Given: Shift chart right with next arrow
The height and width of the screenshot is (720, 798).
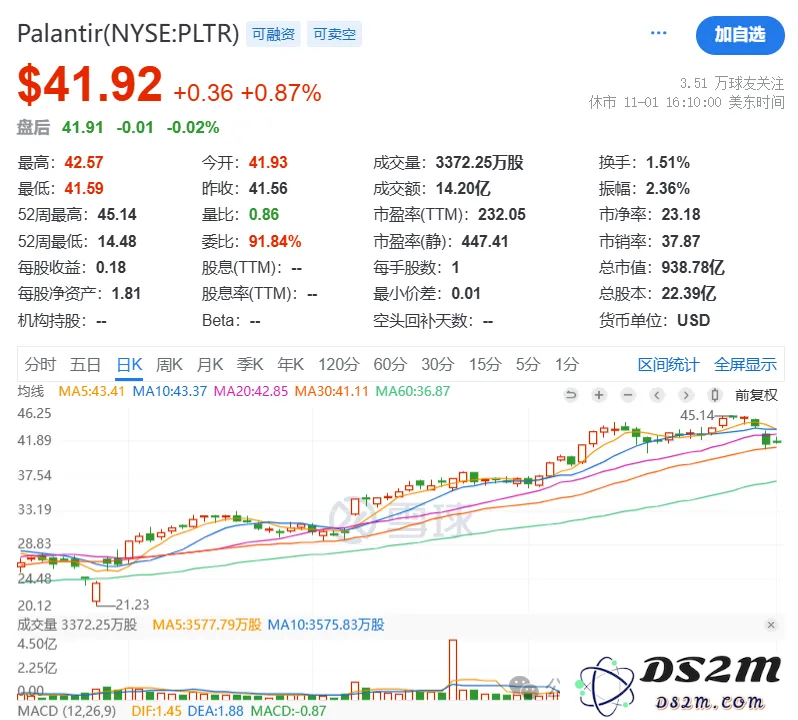Looking at the screenshot, I should (x=686, y=395).
